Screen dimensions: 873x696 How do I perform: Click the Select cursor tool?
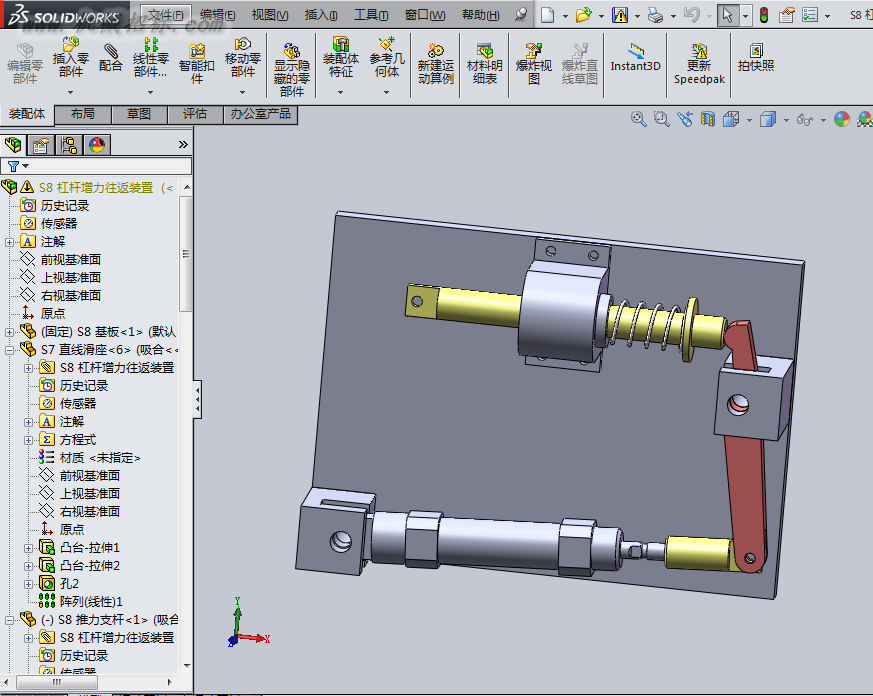(x=727, y=15)
